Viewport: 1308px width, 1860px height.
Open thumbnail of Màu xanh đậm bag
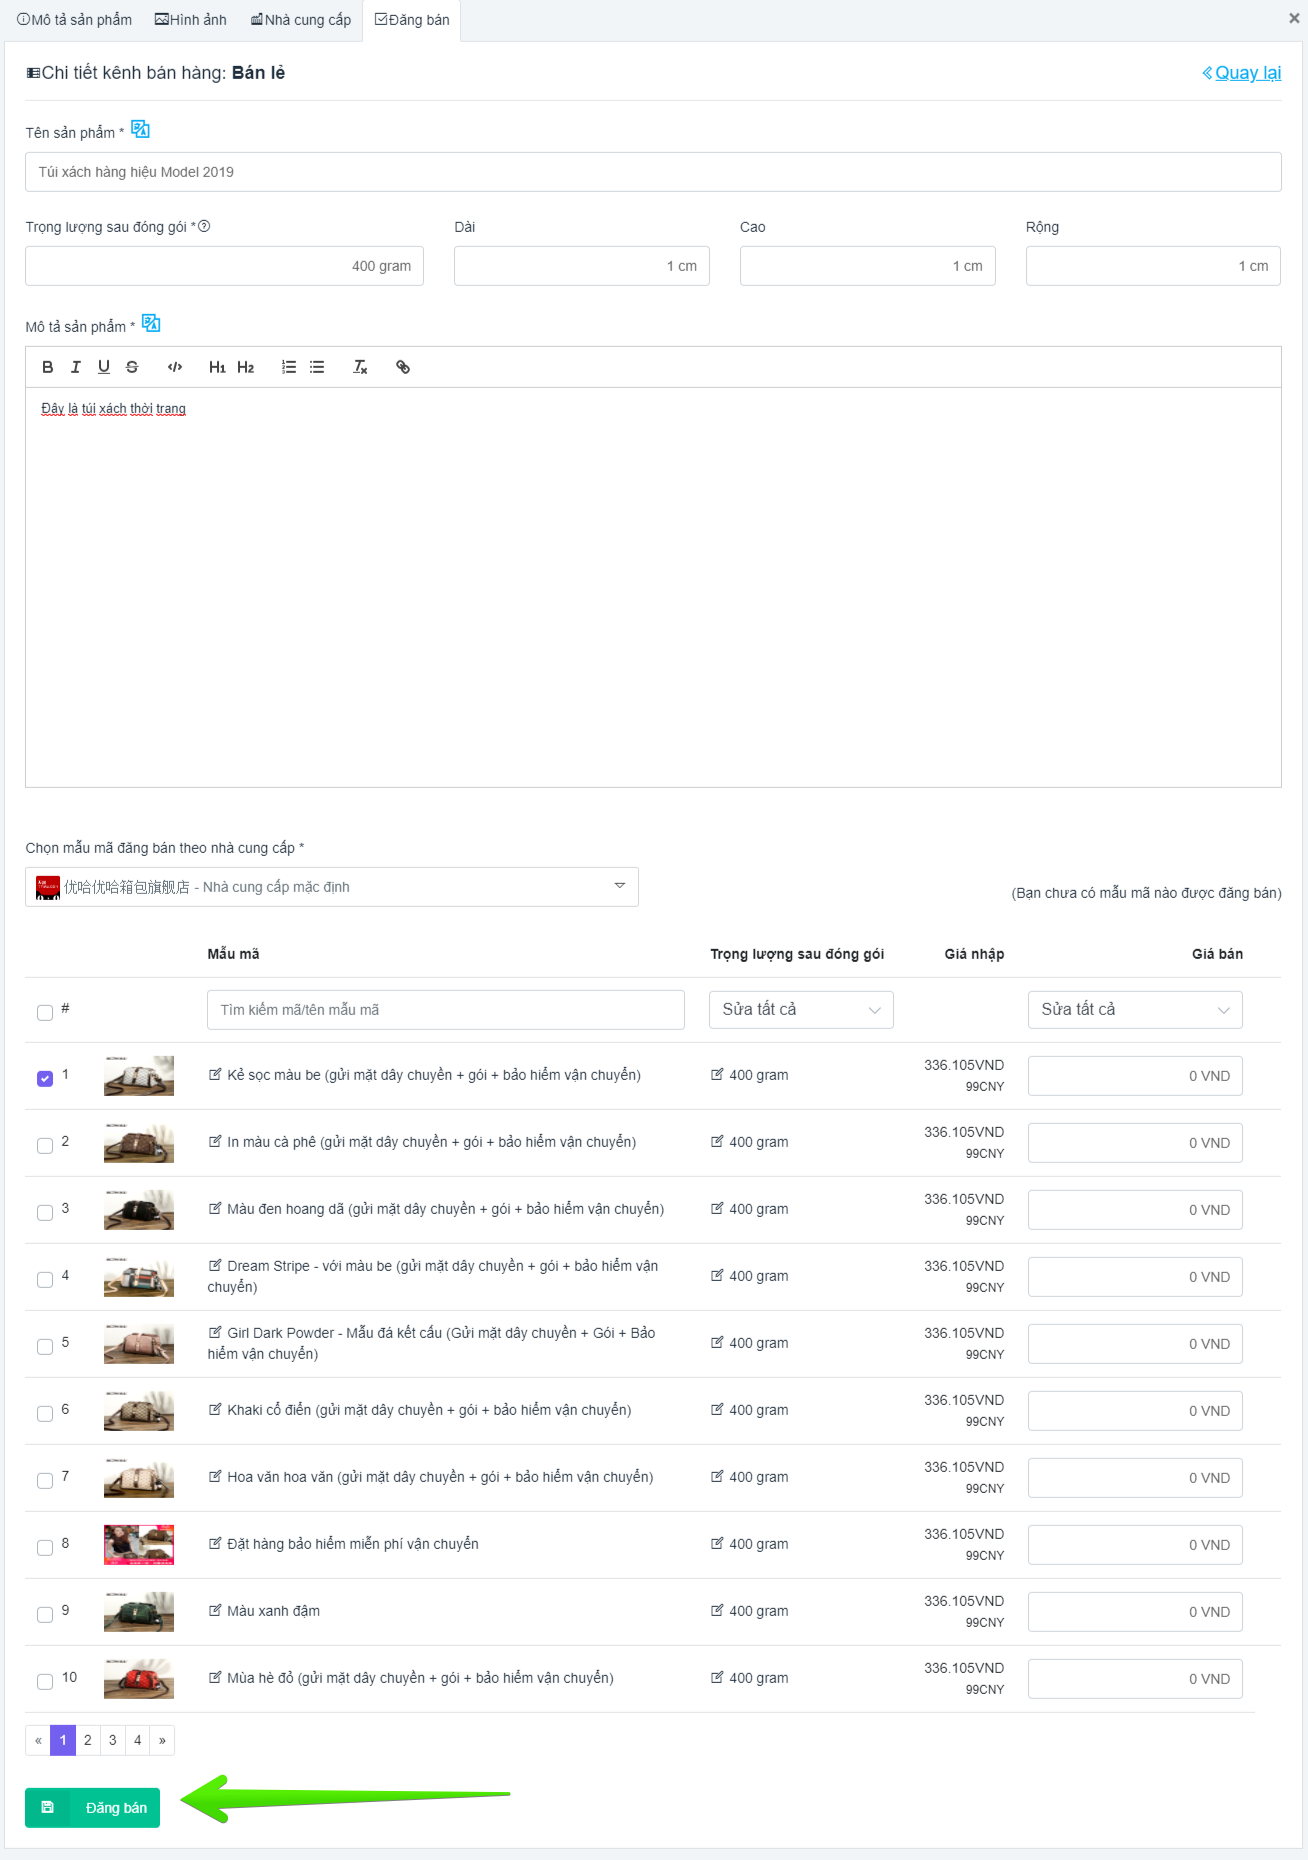[x=139, y=1612]
